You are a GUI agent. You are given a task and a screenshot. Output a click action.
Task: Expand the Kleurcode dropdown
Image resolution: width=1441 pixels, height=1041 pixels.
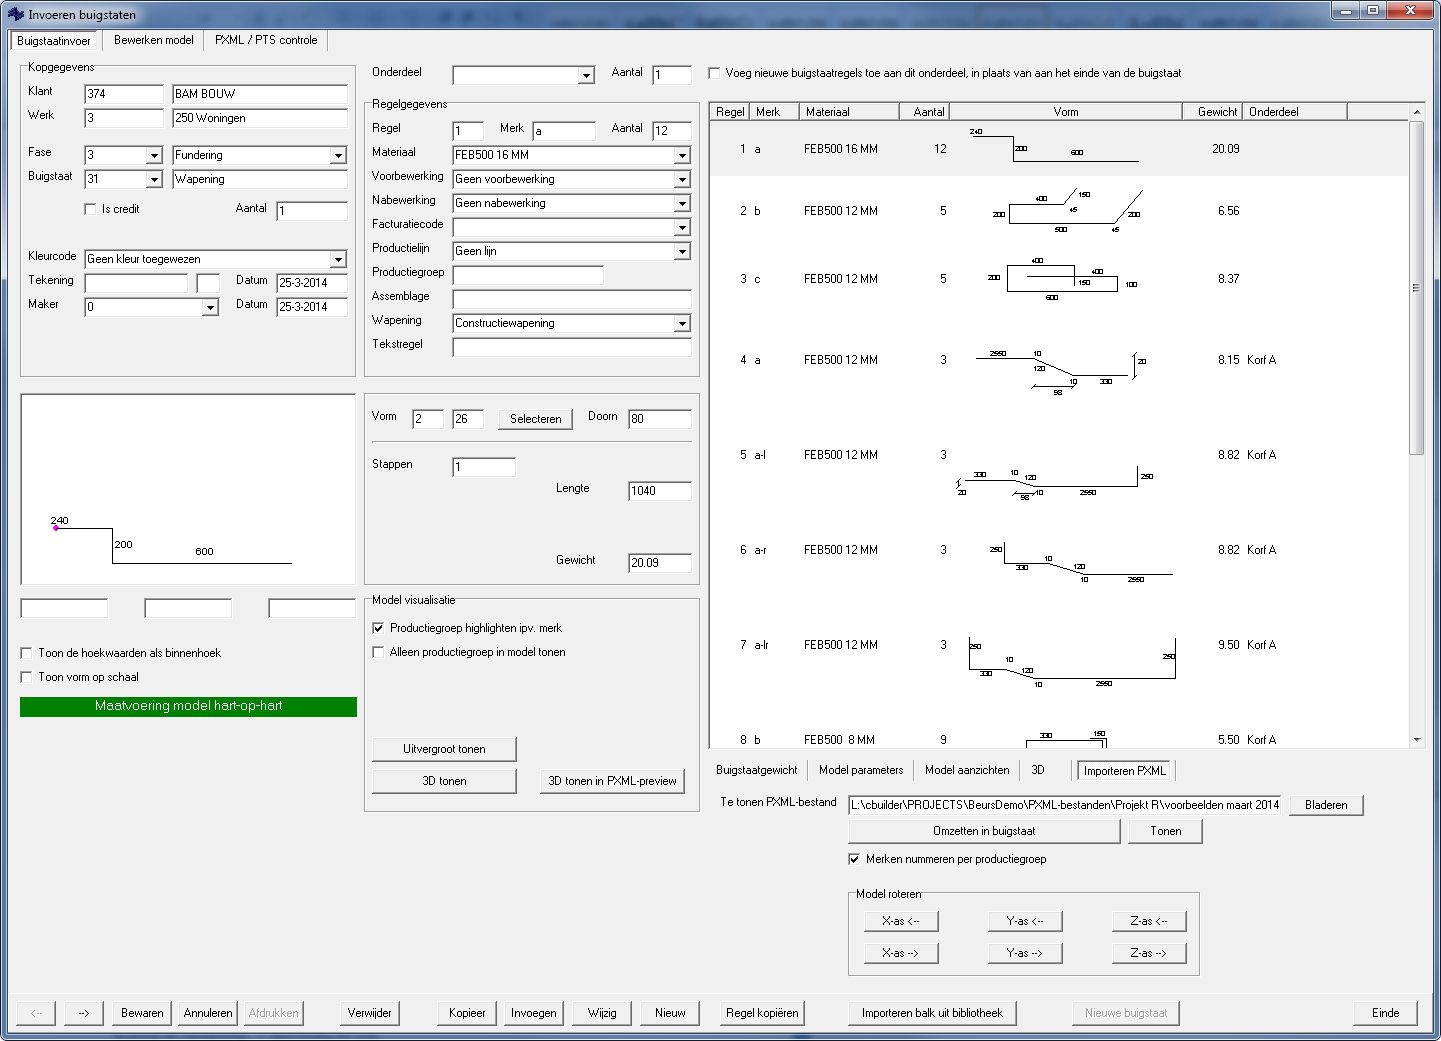338,259
